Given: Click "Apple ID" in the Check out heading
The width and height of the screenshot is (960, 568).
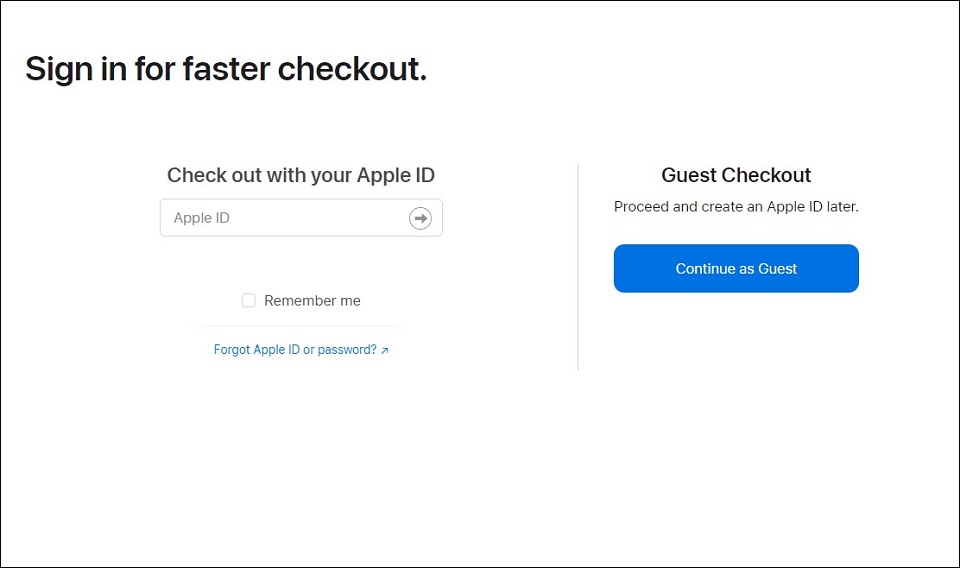Looking at the screenshot, I should pyautogui.click(x=396, y=175).
